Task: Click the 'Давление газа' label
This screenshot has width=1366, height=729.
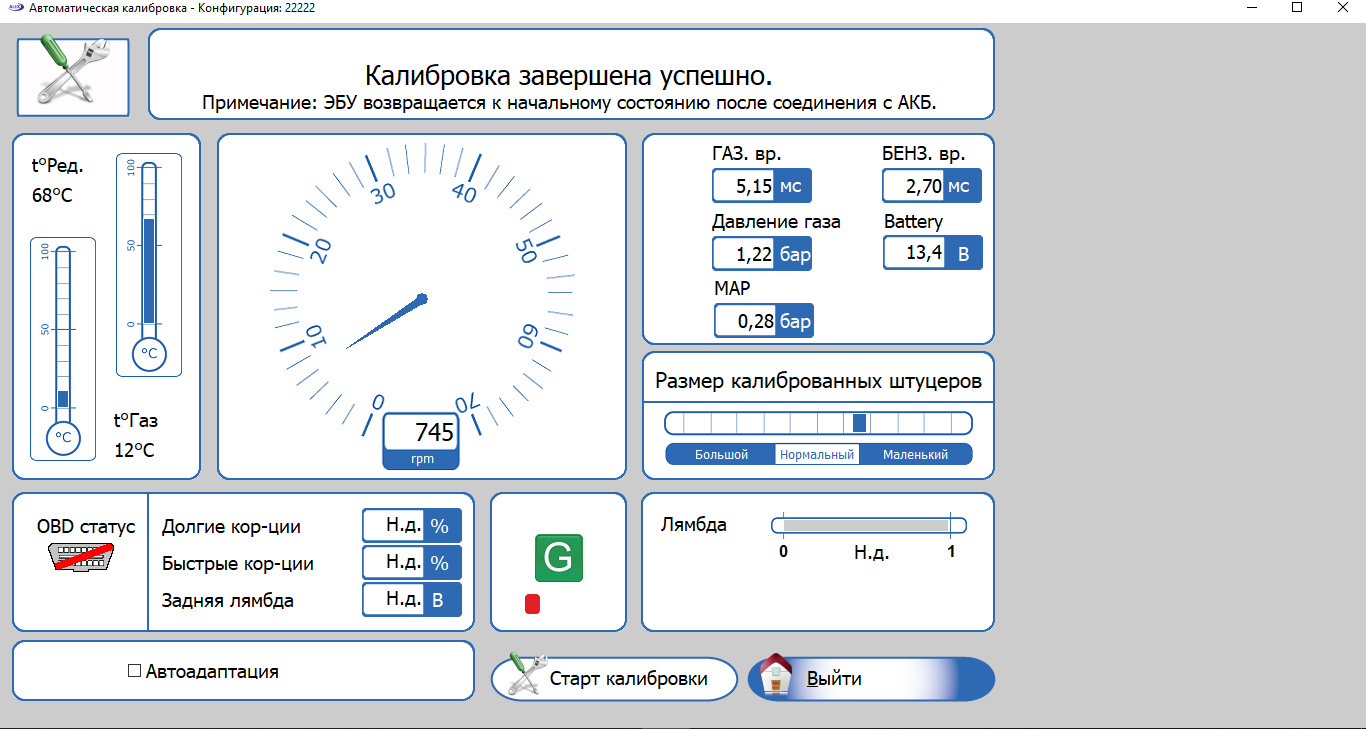Action: click(x=776, y=221)
